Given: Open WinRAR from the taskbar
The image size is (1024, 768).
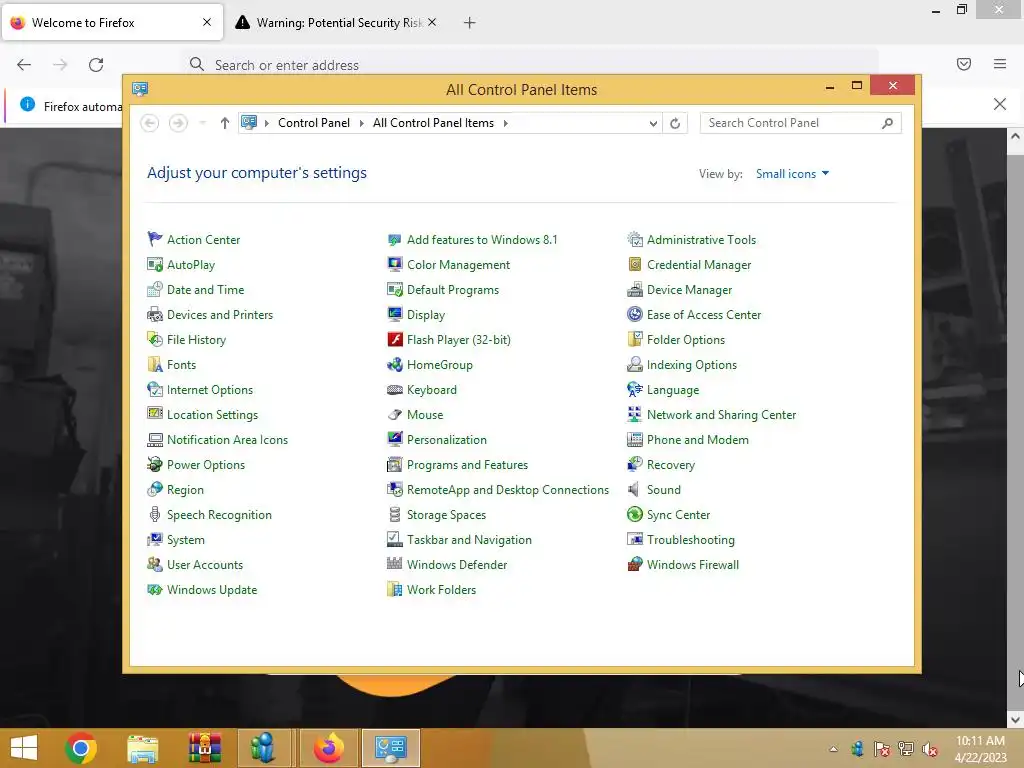Looking at the screenshot, I should (204, 748).
